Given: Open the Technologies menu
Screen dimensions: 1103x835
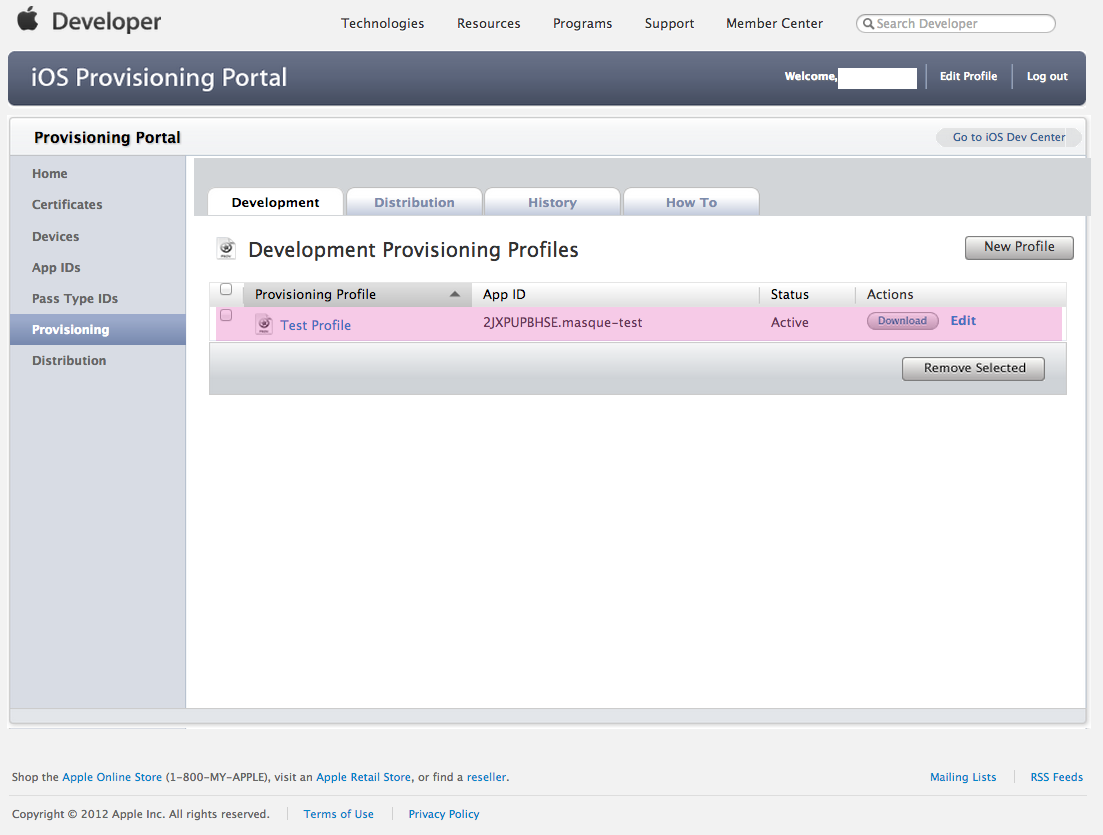Looking at the screenshot, I should pos(383,23).
